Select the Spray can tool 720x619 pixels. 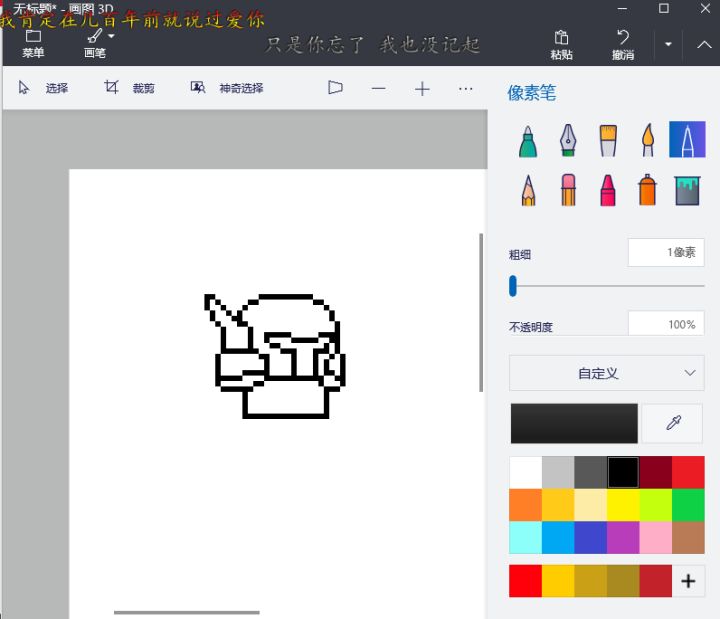click(x=647, y=190)
